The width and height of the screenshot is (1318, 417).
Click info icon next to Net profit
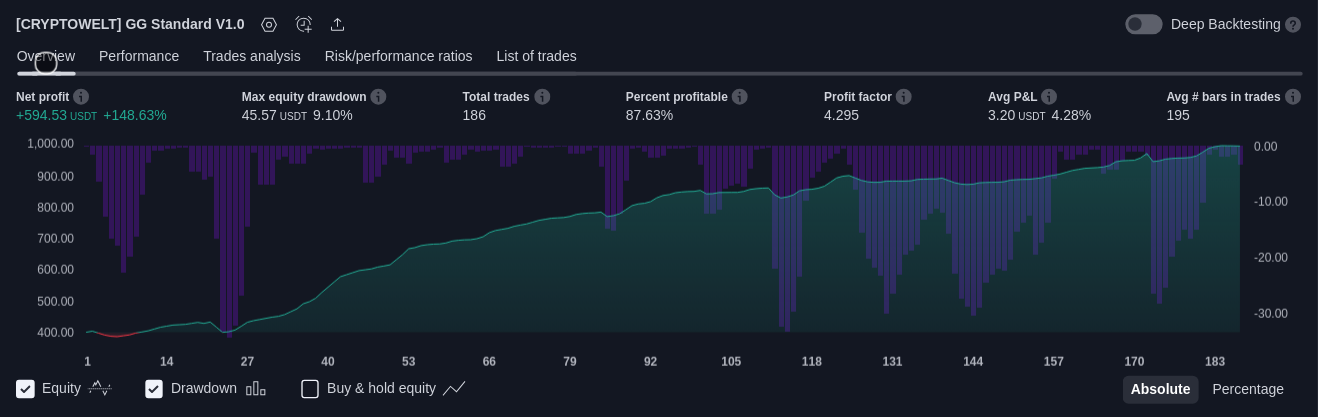81,97
